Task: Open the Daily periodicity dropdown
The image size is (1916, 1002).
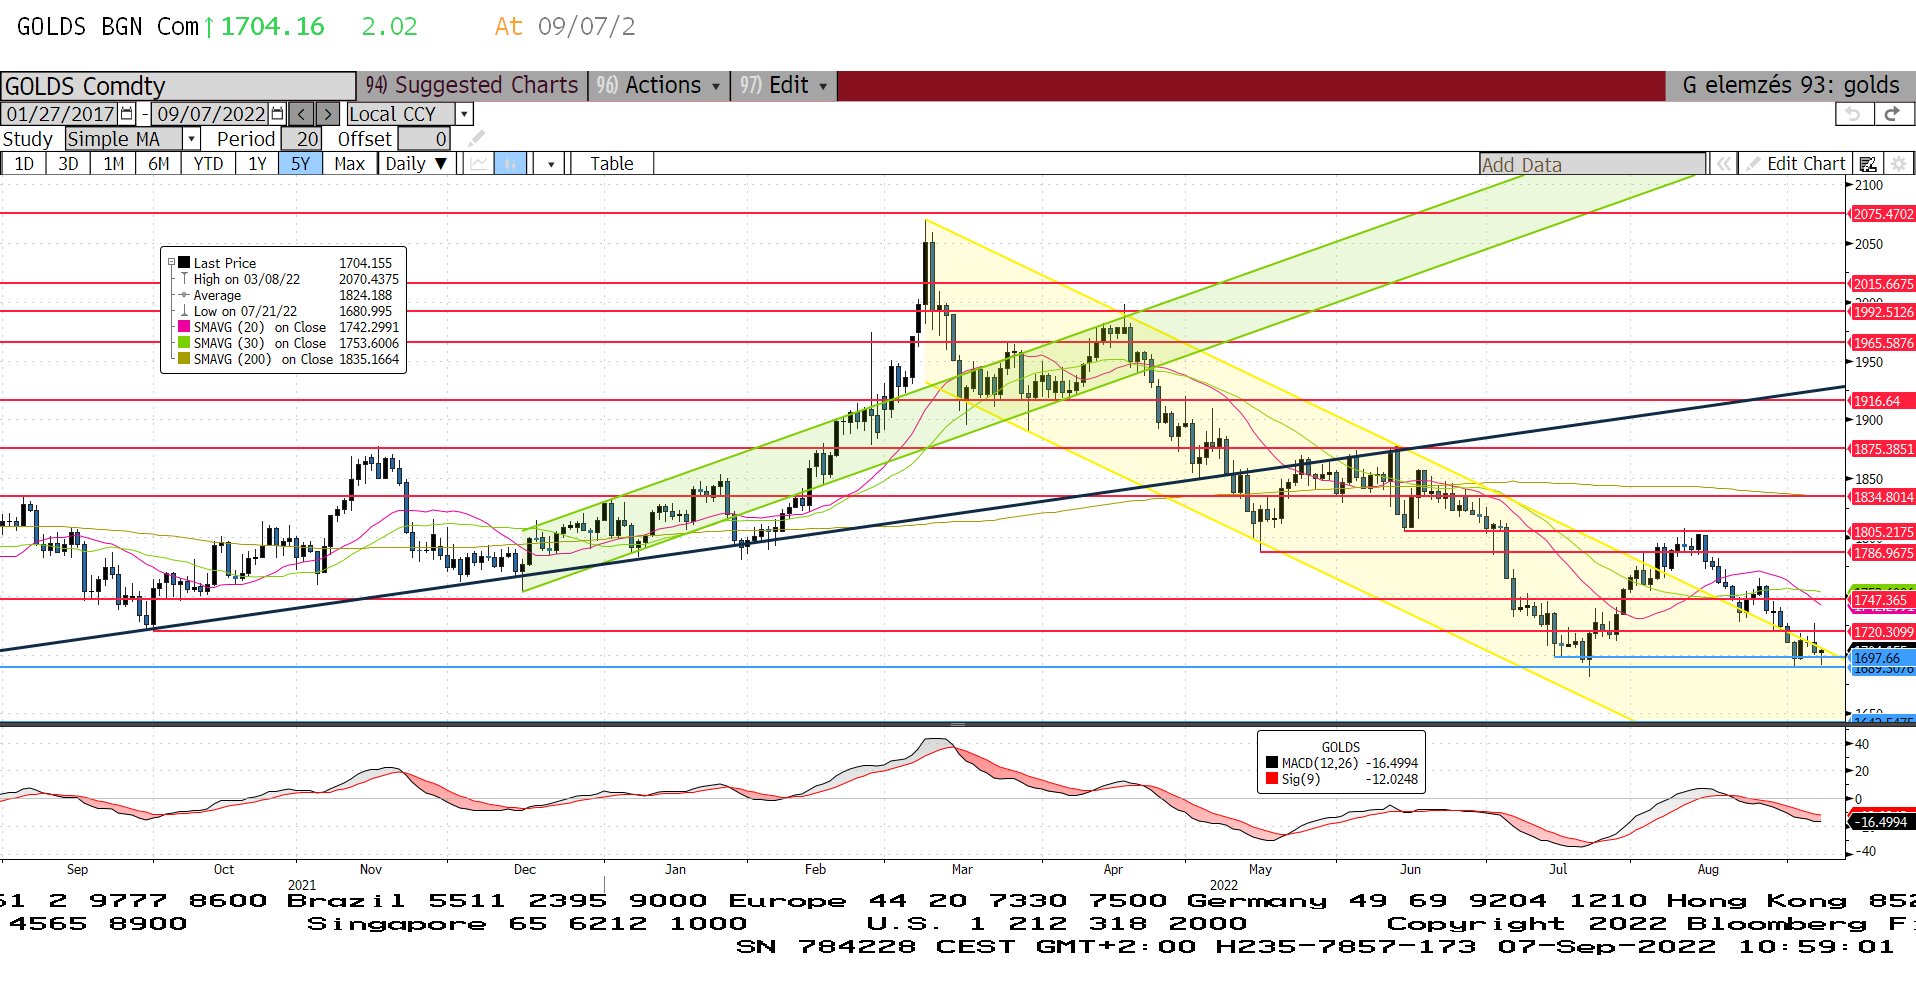Action: tap(419, 163)
